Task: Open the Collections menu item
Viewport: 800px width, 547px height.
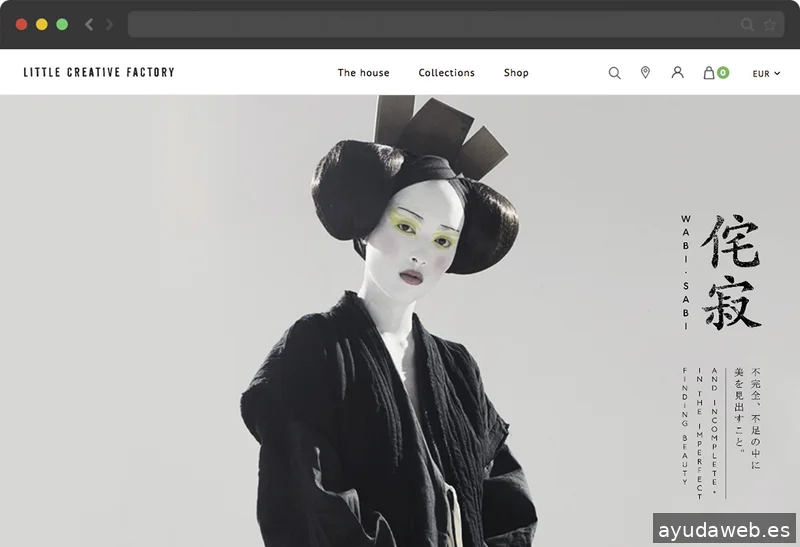Action: (x=446, y=72)
